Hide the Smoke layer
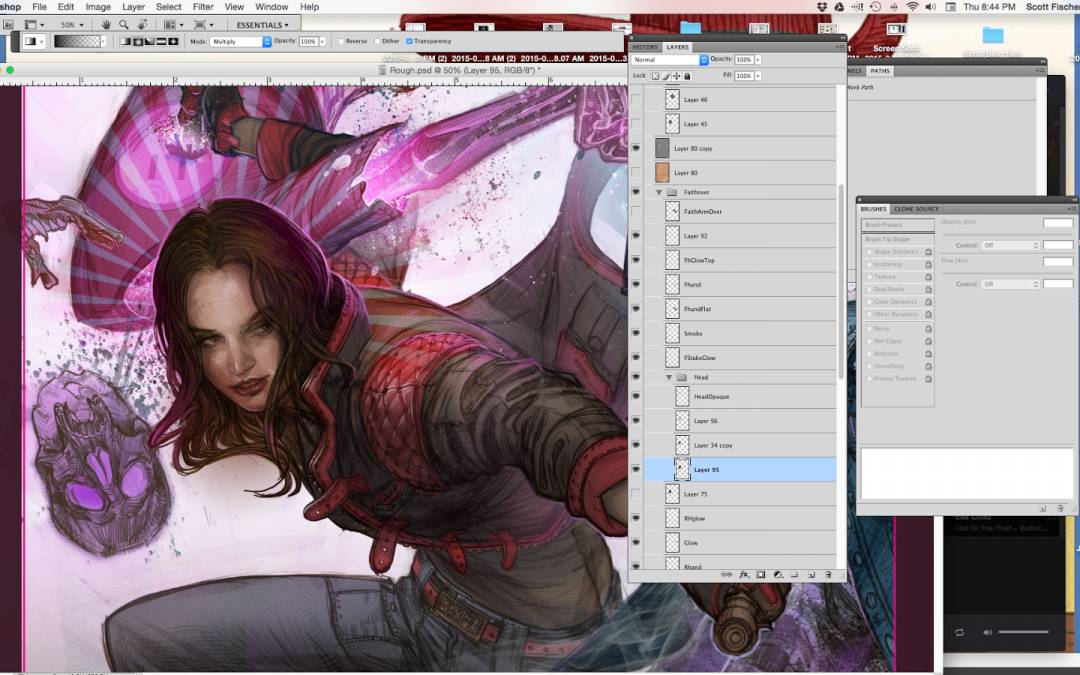 [636, 333]
